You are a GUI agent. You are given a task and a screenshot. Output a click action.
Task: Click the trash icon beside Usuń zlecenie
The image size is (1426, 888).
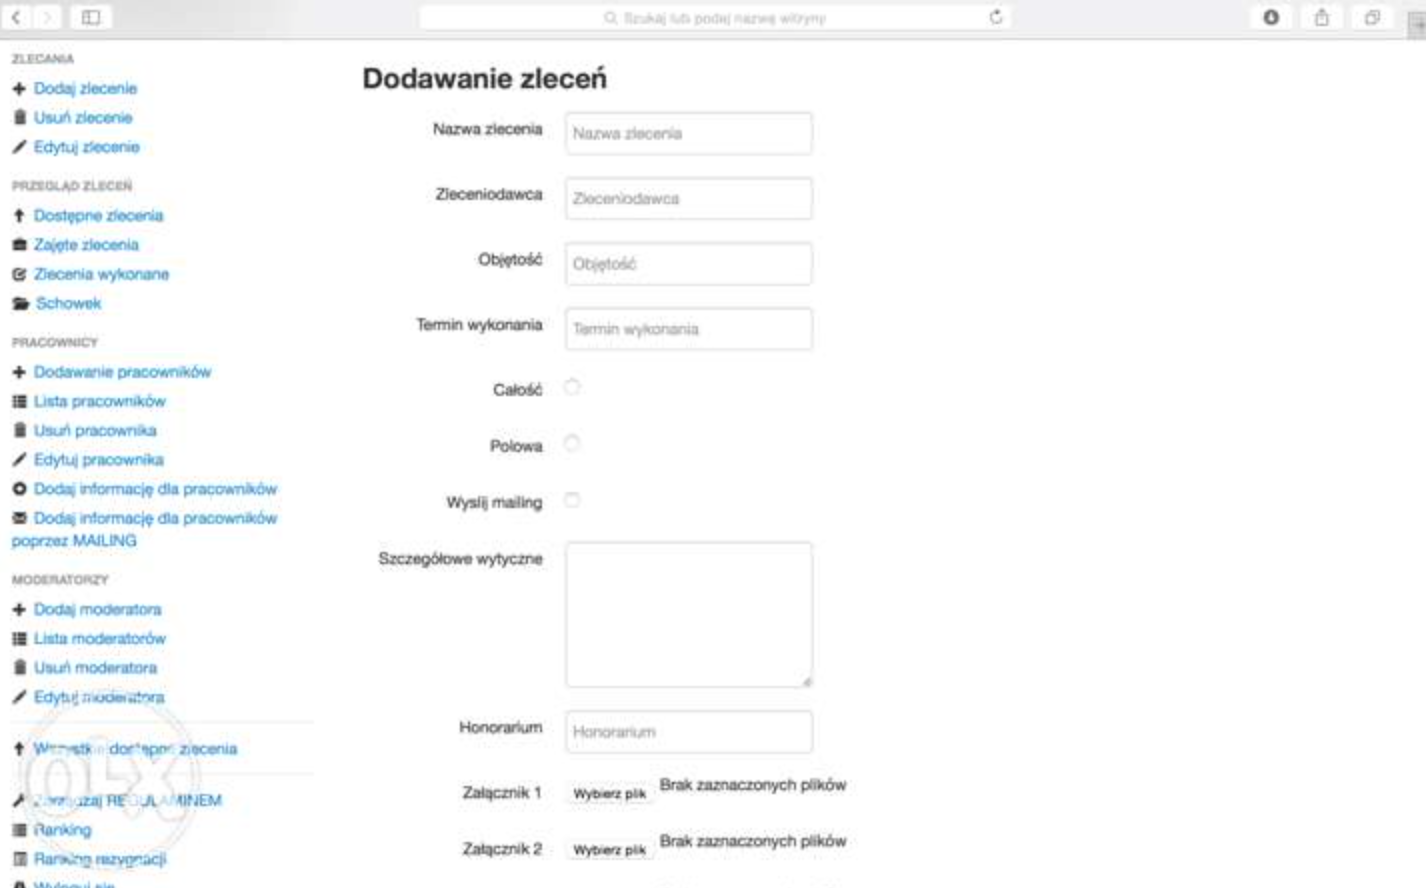[x=19, y=118]
